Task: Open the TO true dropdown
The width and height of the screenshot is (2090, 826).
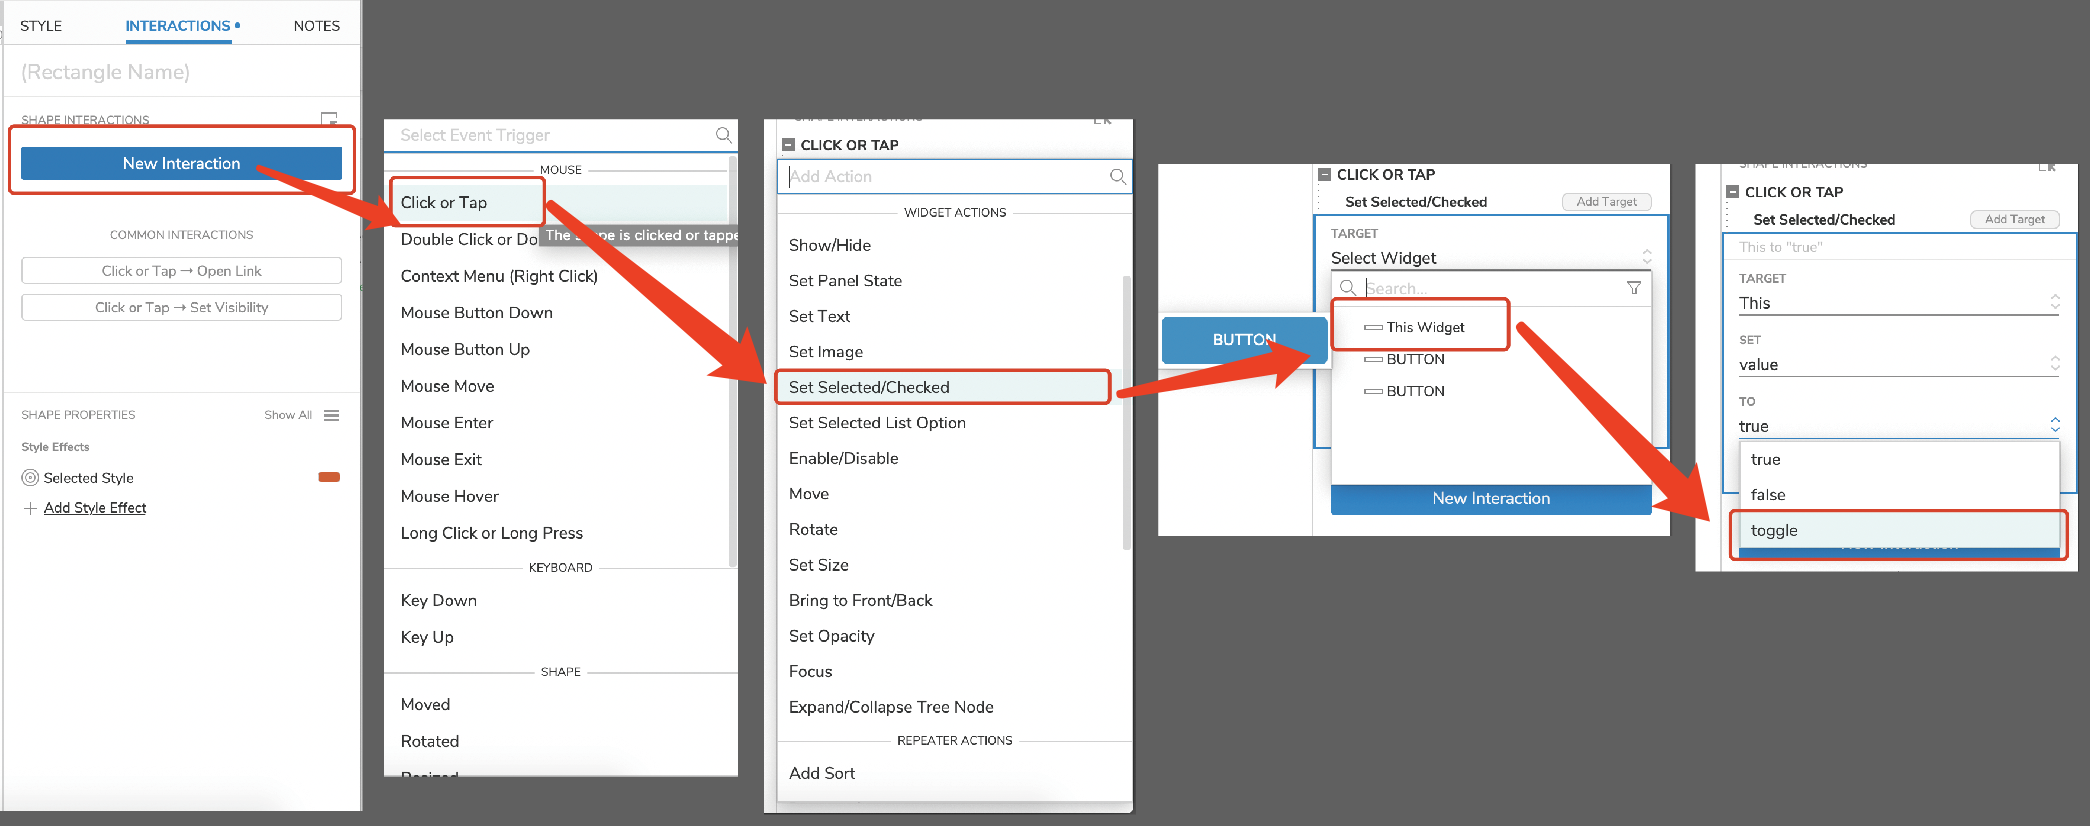Action: pyautogui.click(x=1898, y=426)
